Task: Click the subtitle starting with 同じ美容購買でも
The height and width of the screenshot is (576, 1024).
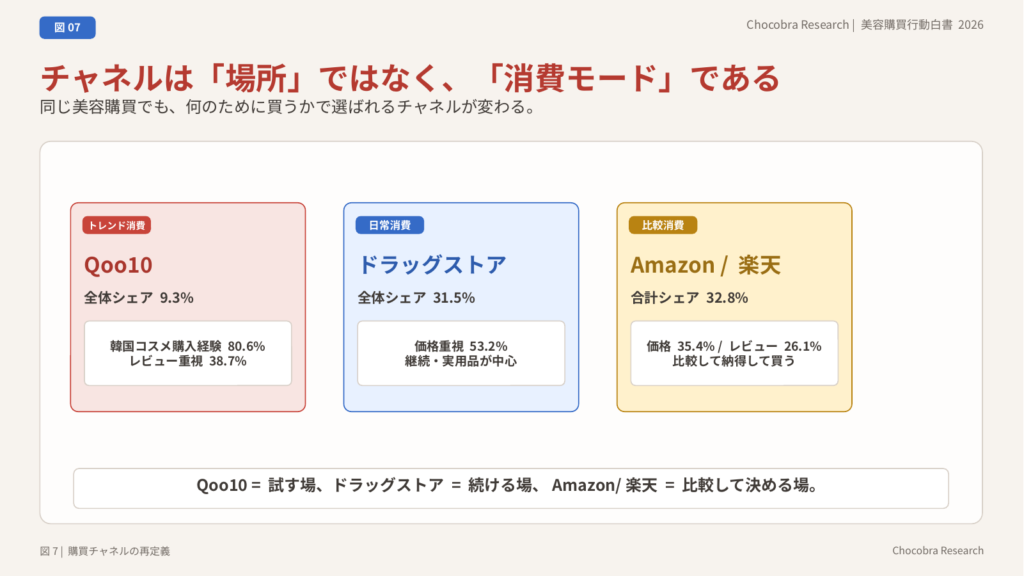Action: [289, 106]
